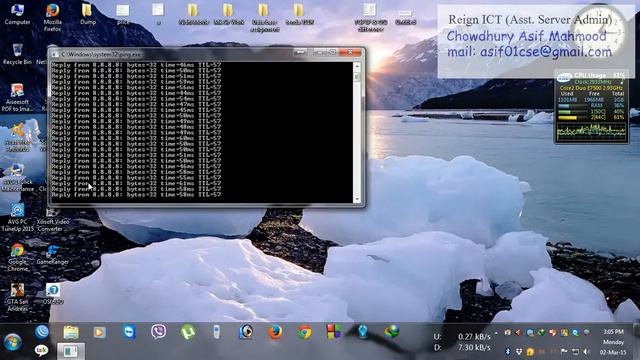Close the ping.exe console window
The image size is (640, 360).
coord(350,52)
